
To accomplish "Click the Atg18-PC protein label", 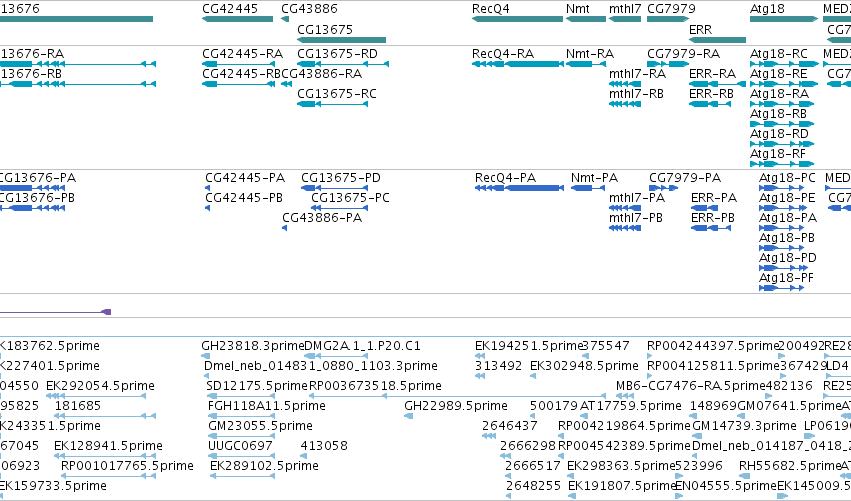I will (x=788, y=178).
